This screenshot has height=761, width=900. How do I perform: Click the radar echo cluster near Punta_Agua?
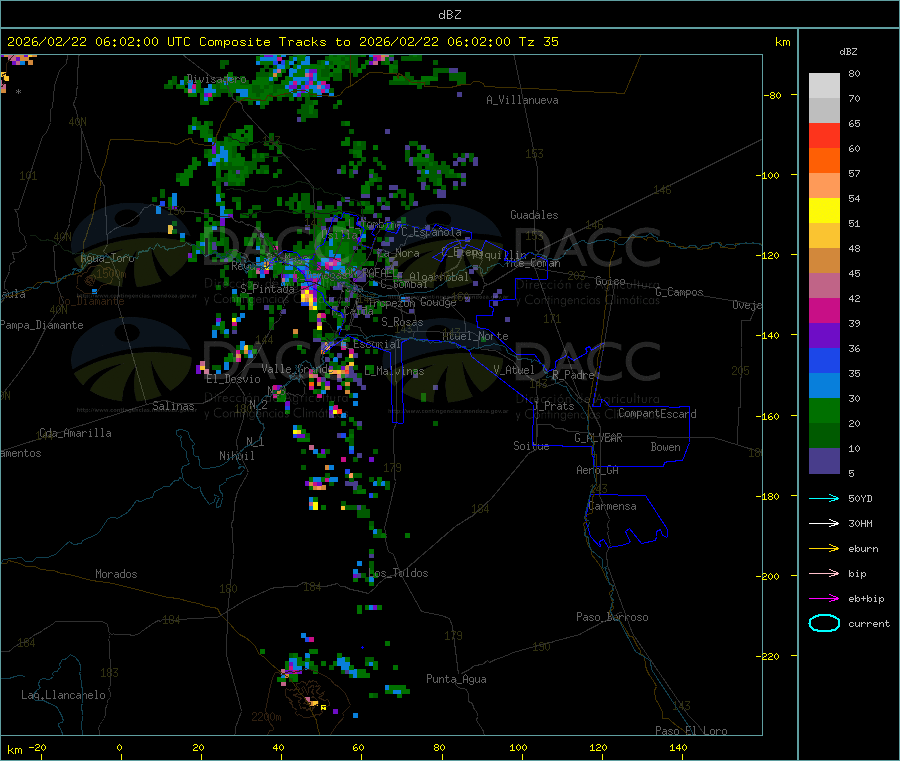coord(397,690)
